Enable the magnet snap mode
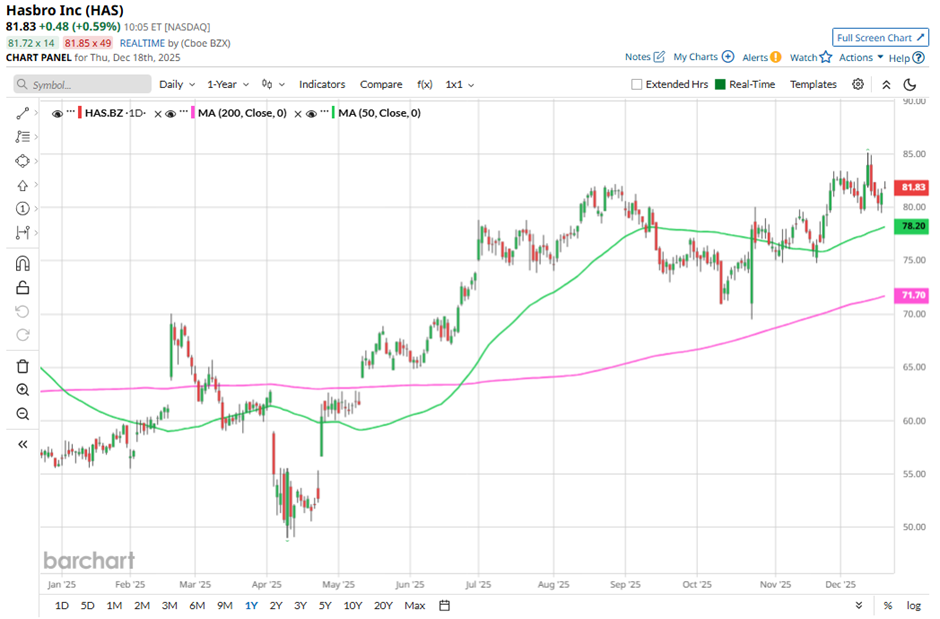940x619 pixels. pyautogui.click(x=23, y=264)
